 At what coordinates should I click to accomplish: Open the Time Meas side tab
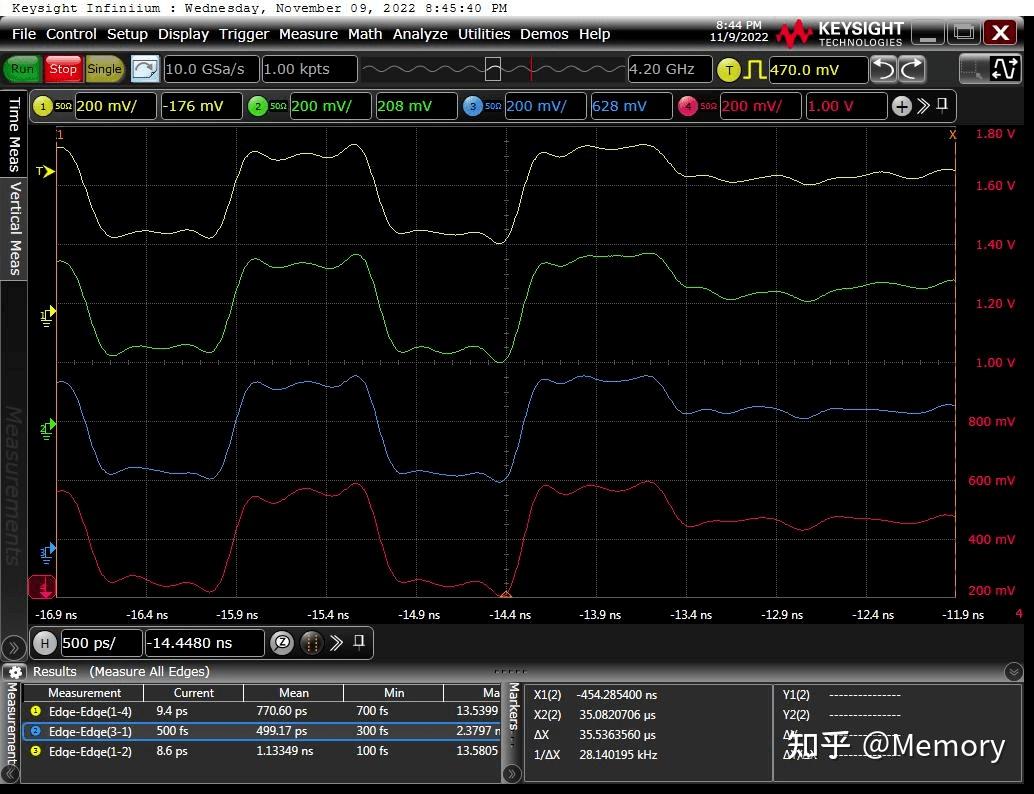(x=14, y=134)
